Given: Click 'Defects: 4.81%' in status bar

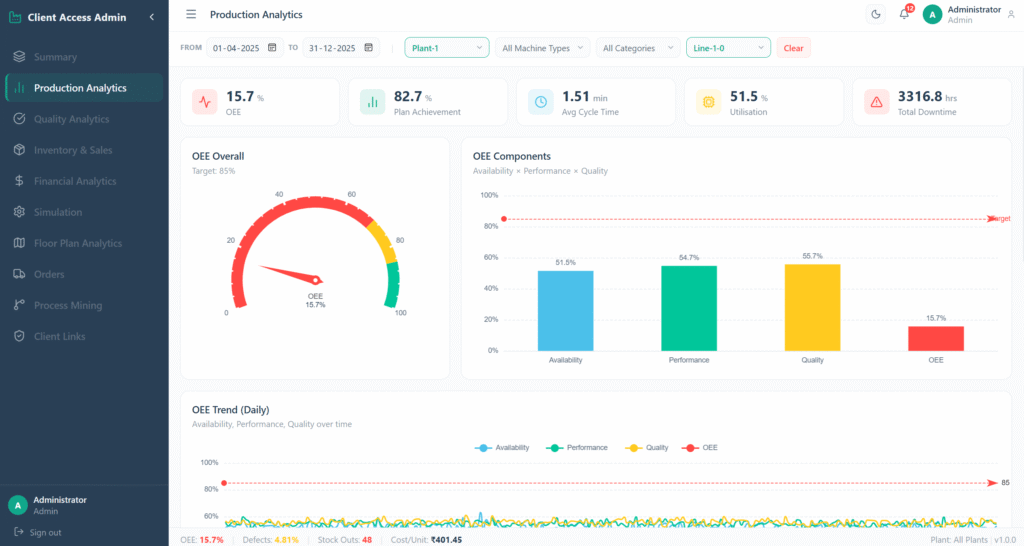Looking at the screenshot, I should [x=270, y=540].
